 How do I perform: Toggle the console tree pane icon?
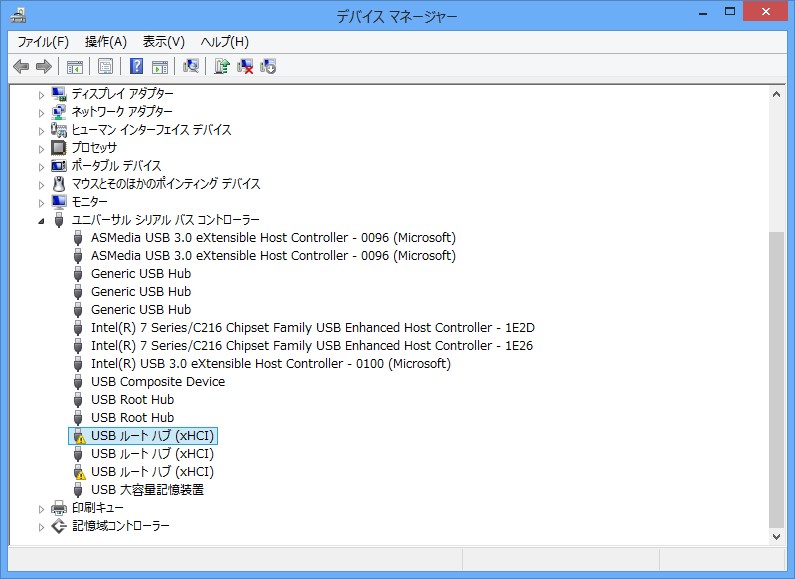click(x=74, y=67)
